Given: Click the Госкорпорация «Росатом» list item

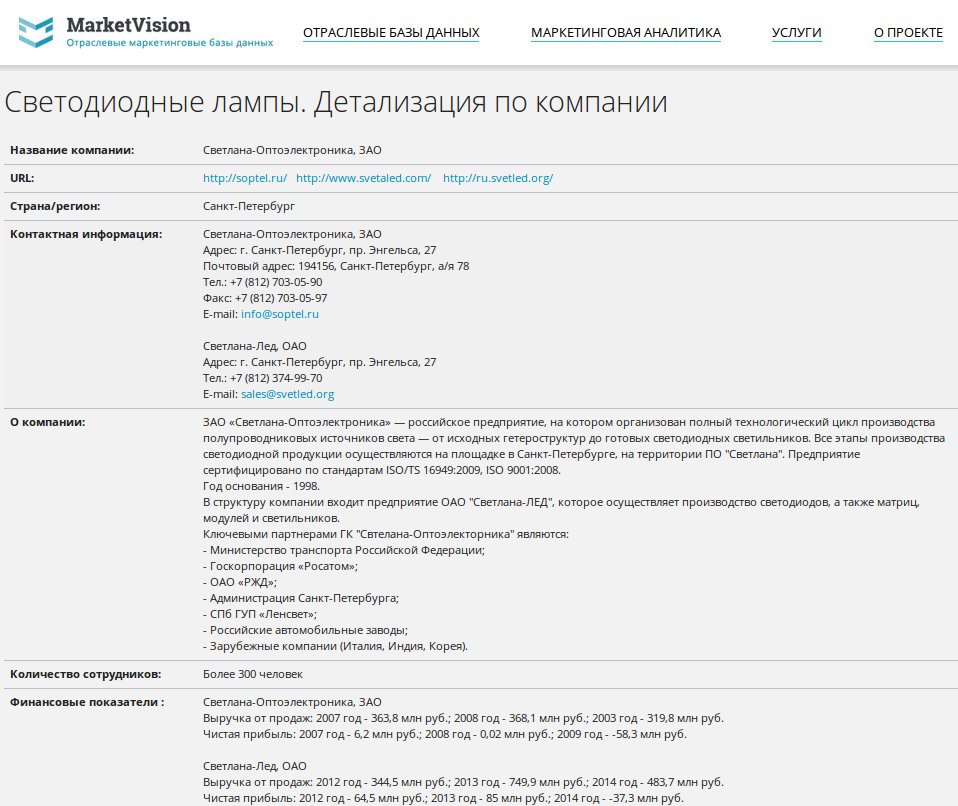Looking at the screenshot, I should [x=280, y=566].
